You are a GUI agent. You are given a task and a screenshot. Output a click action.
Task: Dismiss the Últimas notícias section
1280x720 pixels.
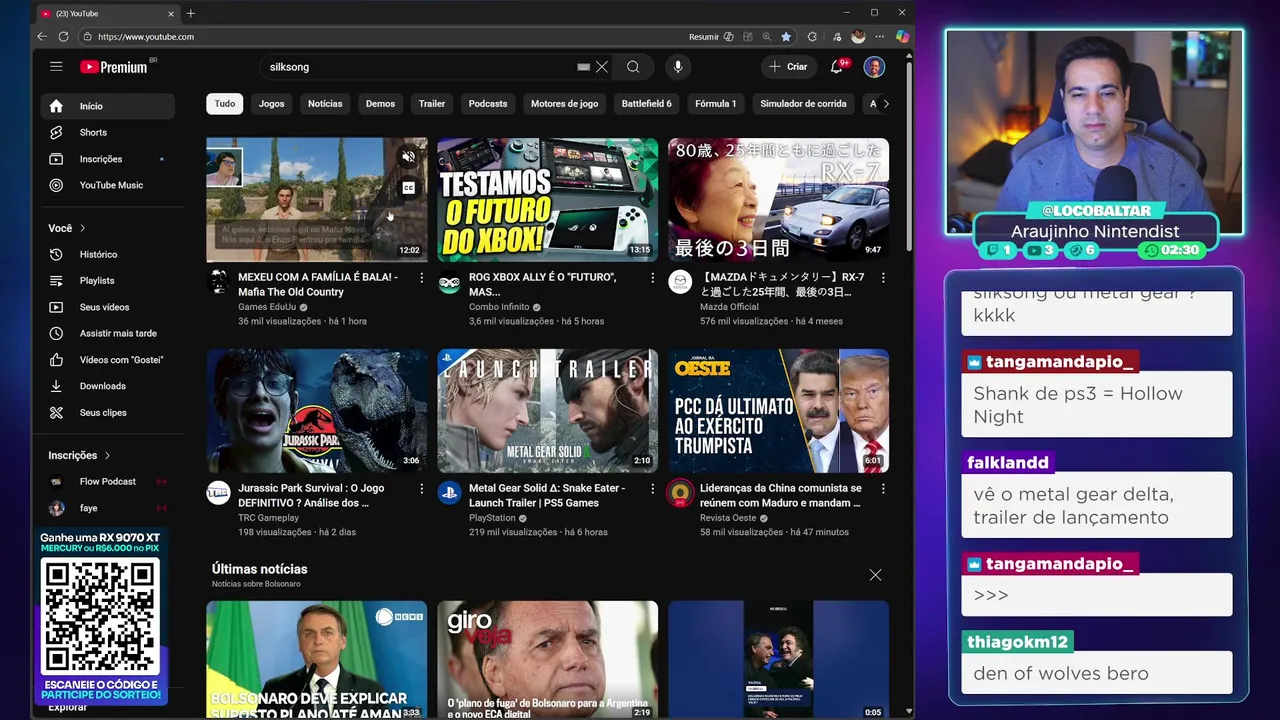[875, 575]
